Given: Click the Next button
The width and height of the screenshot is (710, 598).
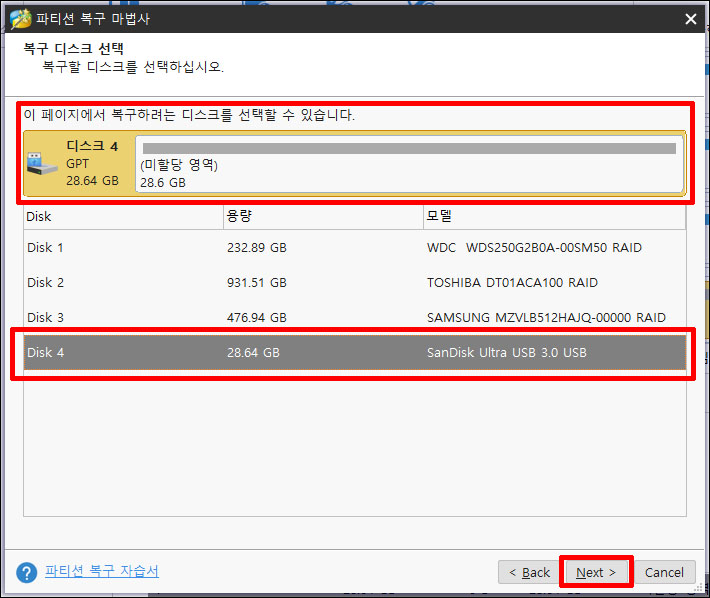Looking at the screenshot, I should [596, 573].
